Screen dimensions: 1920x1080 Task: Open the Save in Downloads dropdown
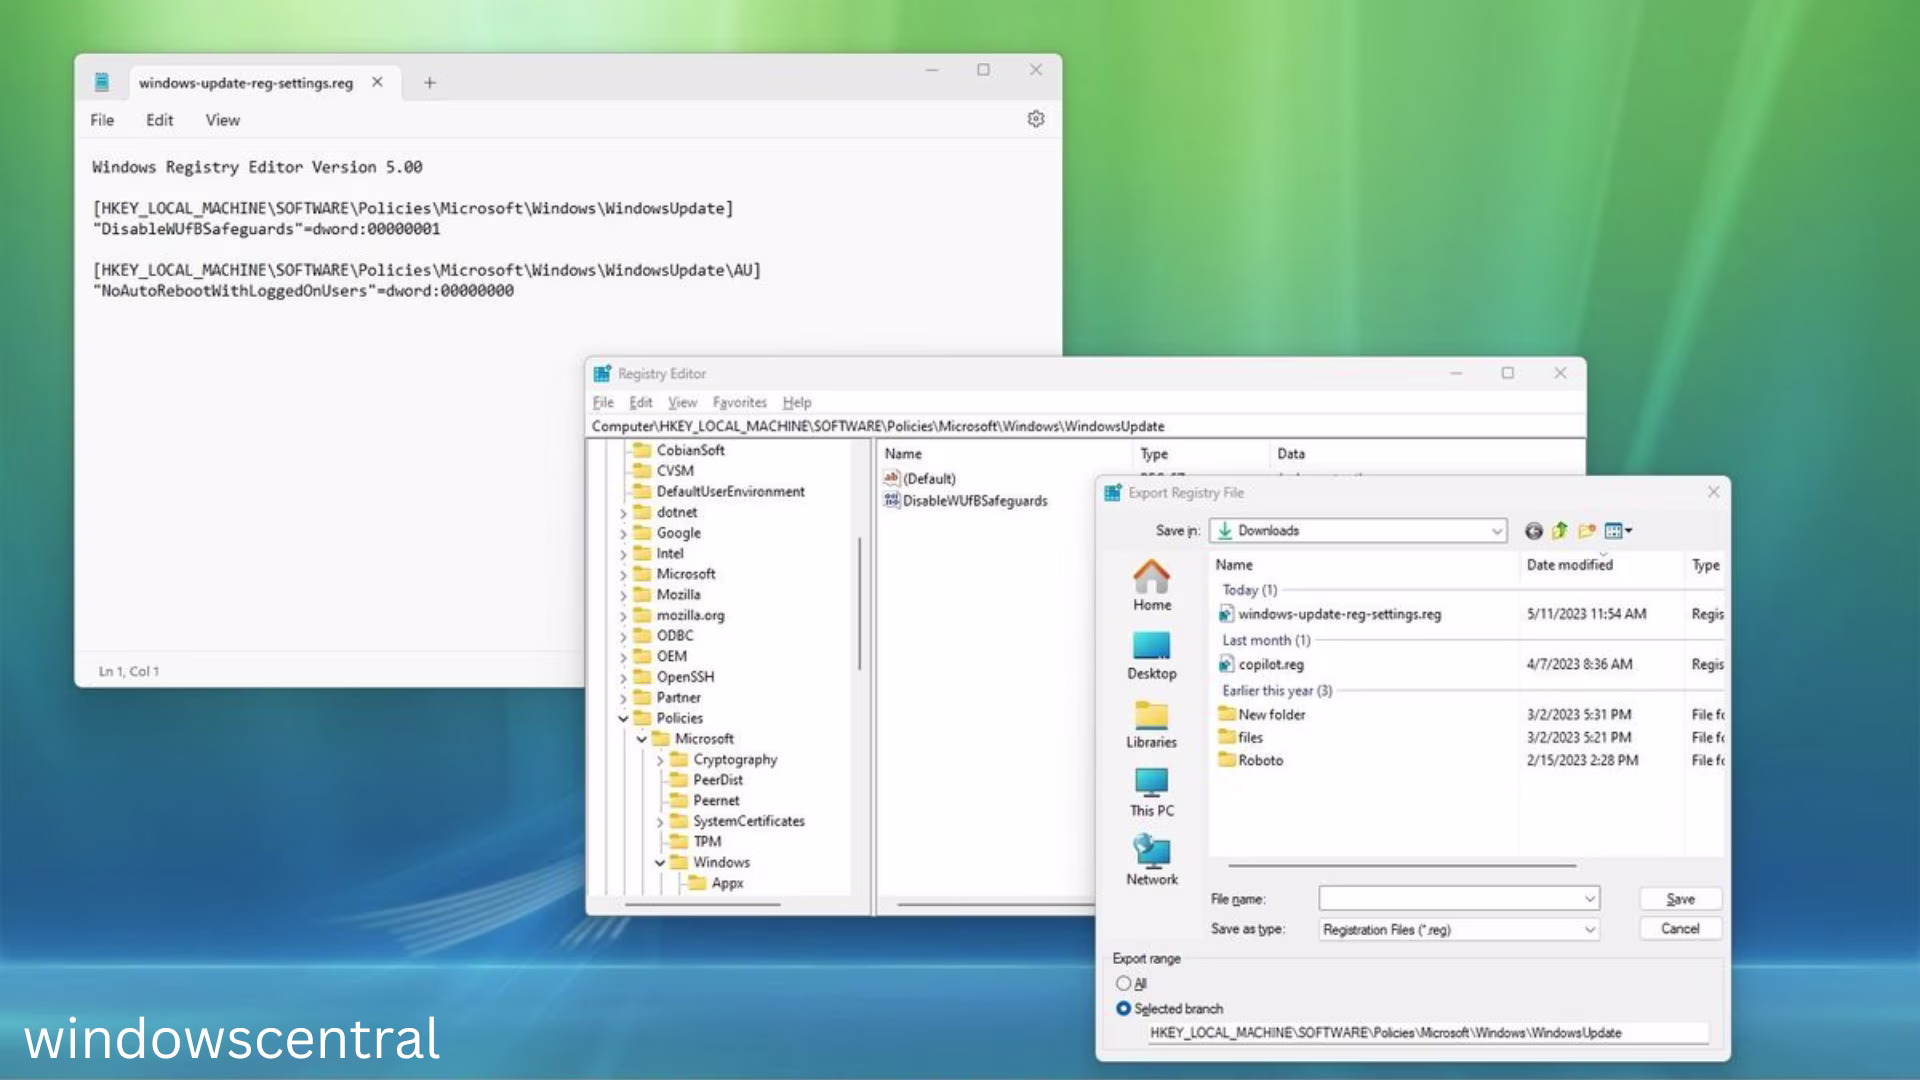(x=1358, y=531)
